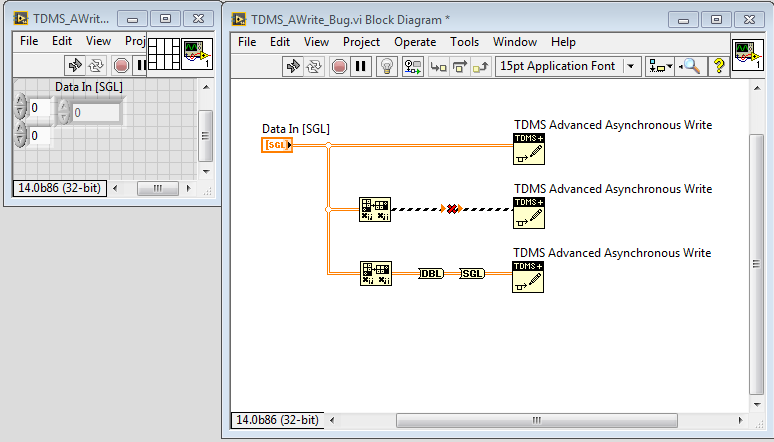Viewport: 774px width, 442px height.
Task: Select Data In SGL terminal on diagram
Action: [x=277, y=145]
